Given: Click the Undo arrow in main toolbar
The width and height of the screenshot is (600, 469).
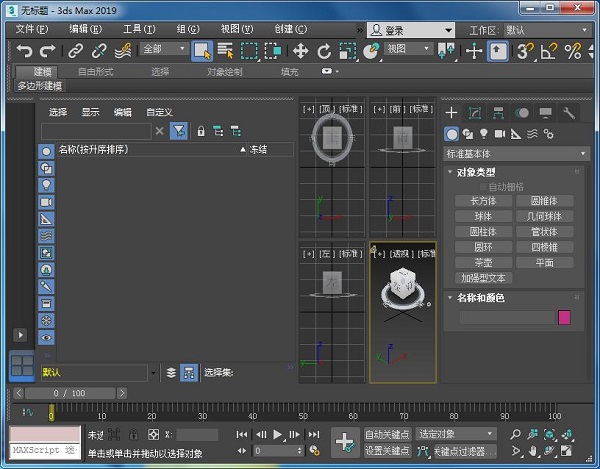Looking at the screenshot, I should click(x=24, y=50).
